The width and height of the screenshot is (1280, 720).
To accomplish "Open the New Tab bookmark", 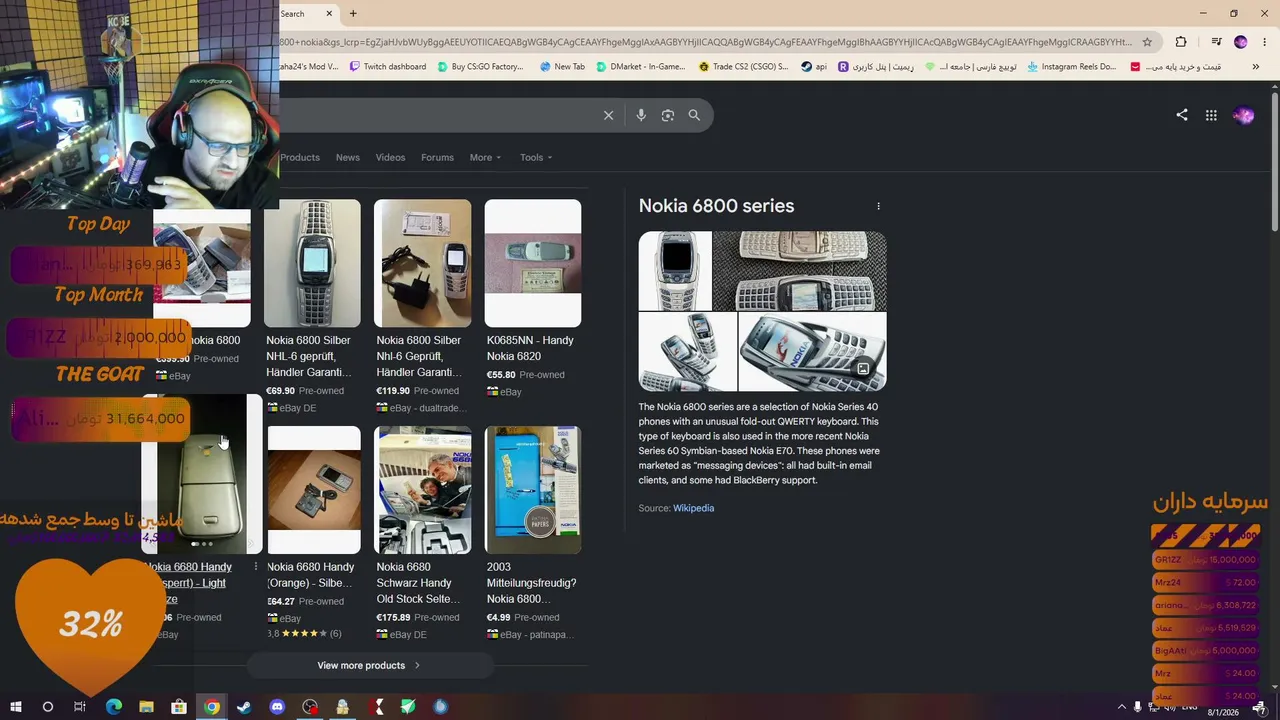I will 562,67.
